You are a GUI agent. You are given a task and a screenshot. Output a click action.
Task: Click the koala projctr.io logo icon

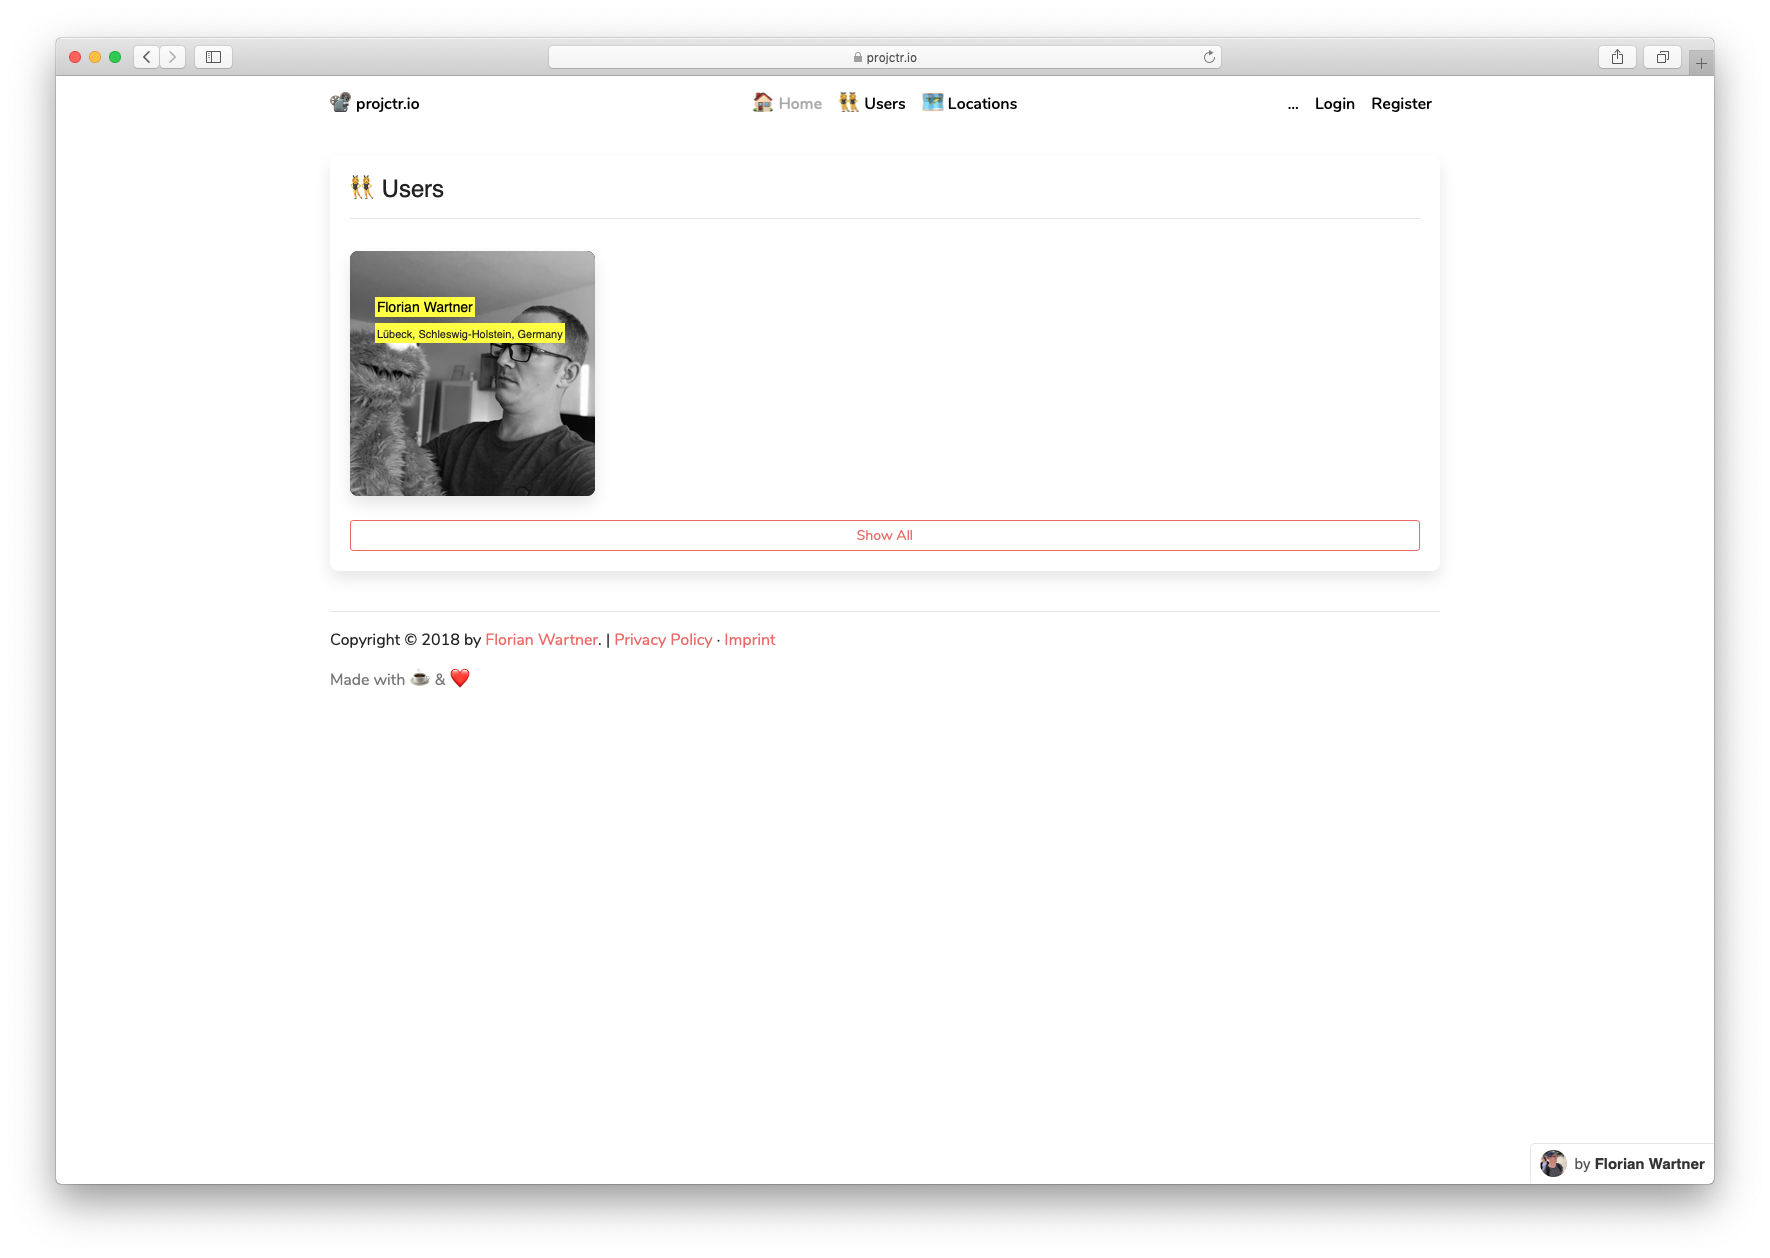340,102
